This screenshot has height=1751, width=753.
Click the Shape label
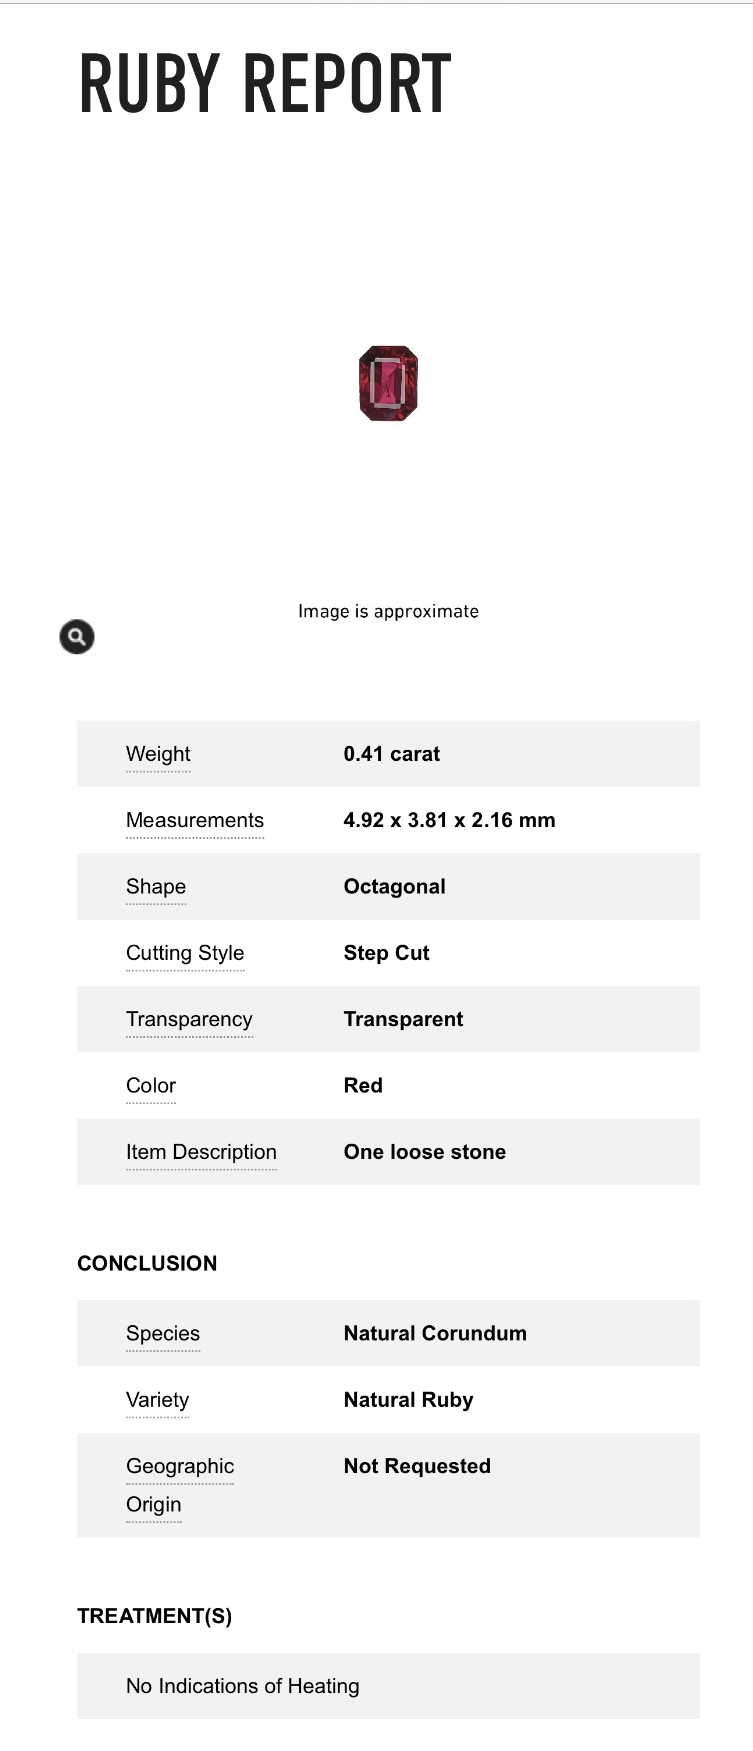(x=156, y=887)
